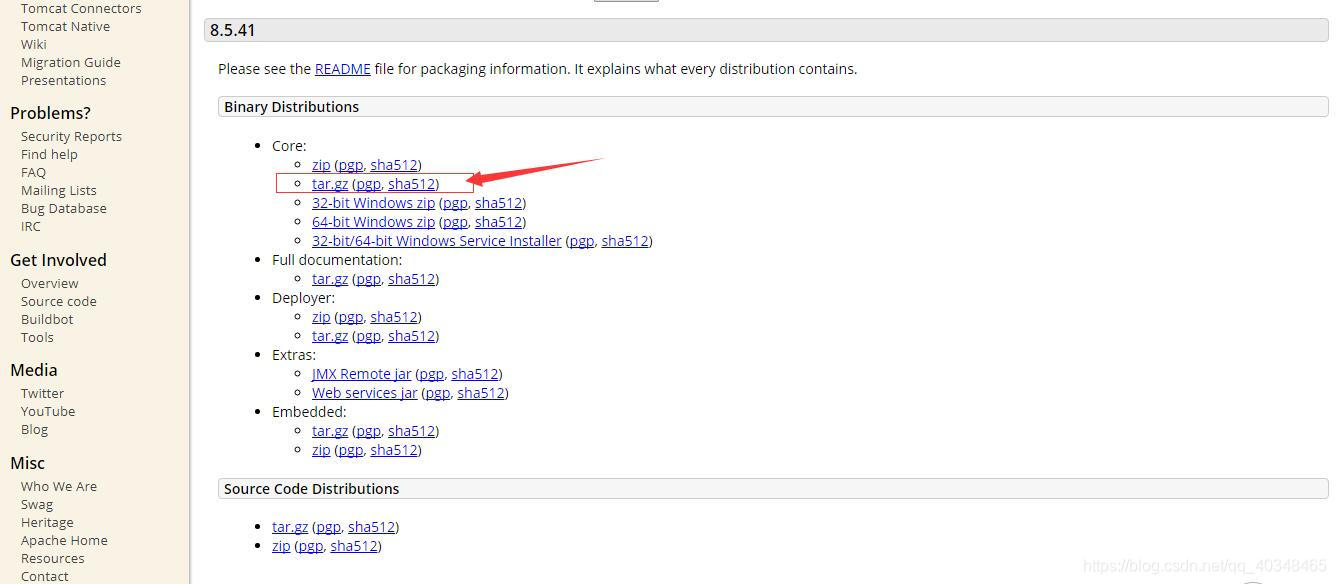Download source code zip
Viewport: 1336px width, 584px height.
click(x=281, y=546)
